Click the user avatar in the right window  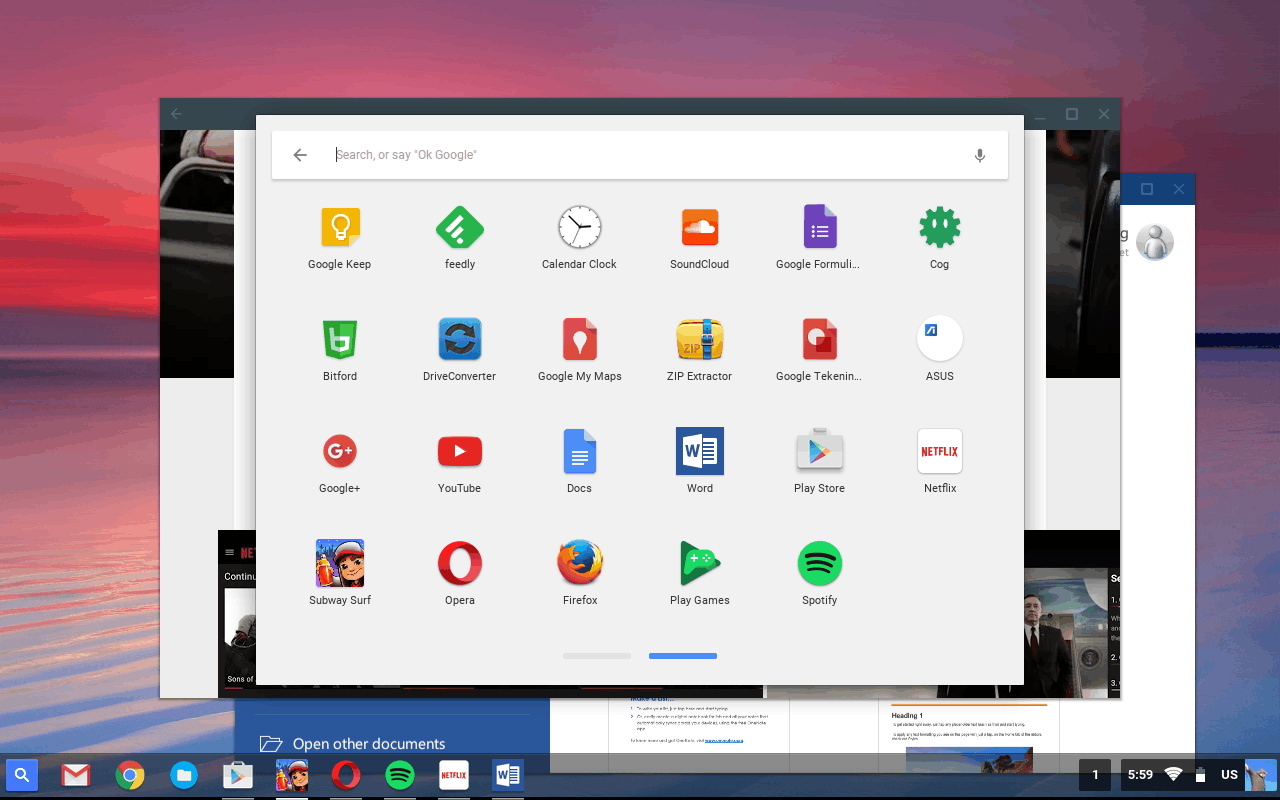coord(1155,242)
